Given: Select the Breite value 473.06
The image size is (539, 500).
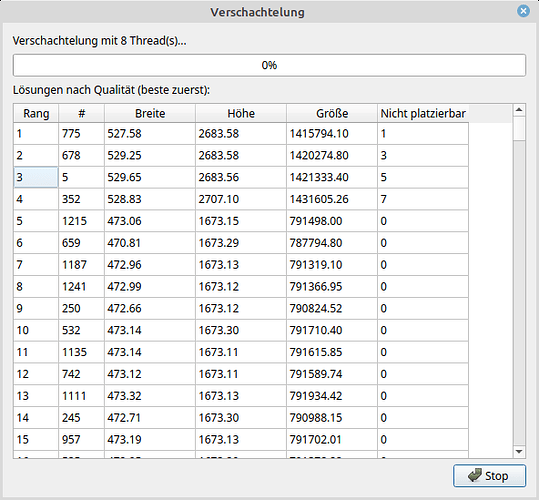Looking at the screenshot, I should click(150, 221).
